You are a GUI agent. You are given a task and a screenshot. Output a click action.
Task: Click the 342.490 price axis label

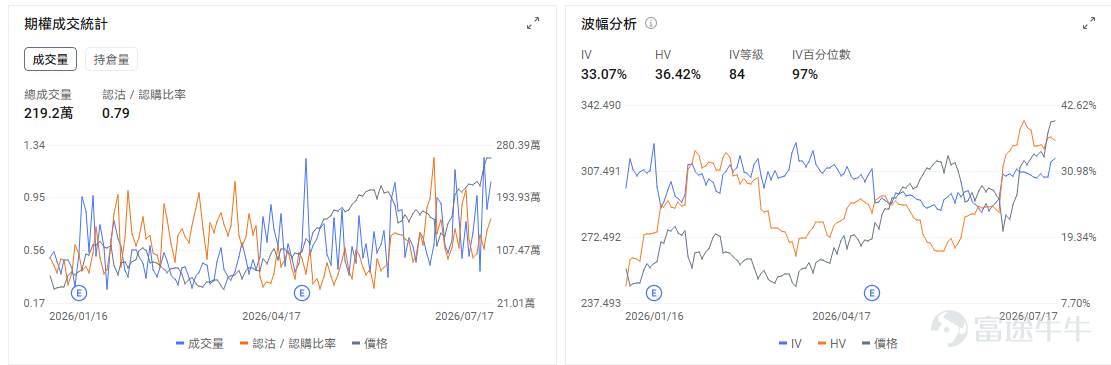pos(601,106)
